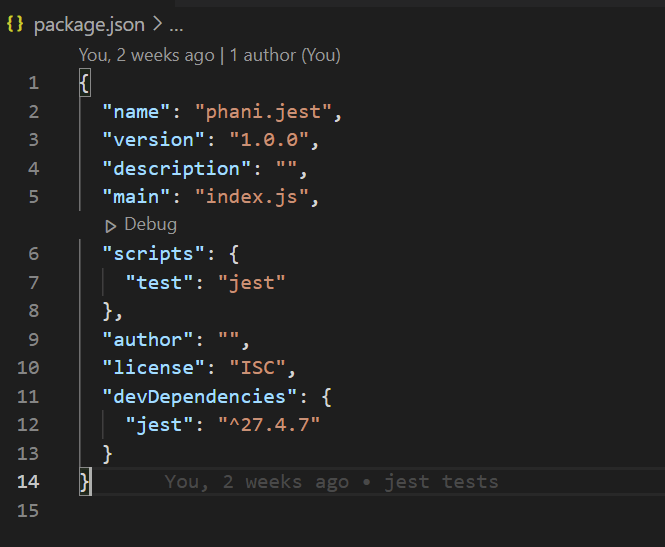665x547 pixels.
Task: Run the Debug code lens above scripts
Action: tap(150, 225)
